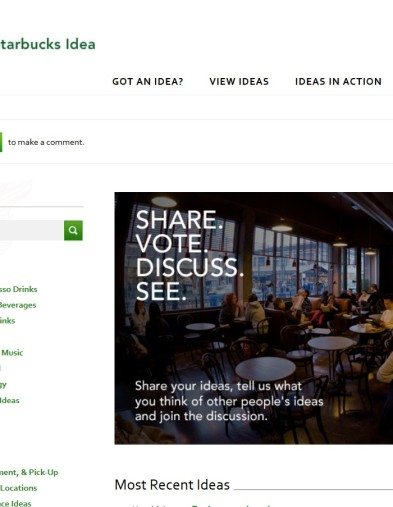Open the Payment, & Pick-Up category
The height and width of the screenshot is (507, 393).
click(29, 472)
